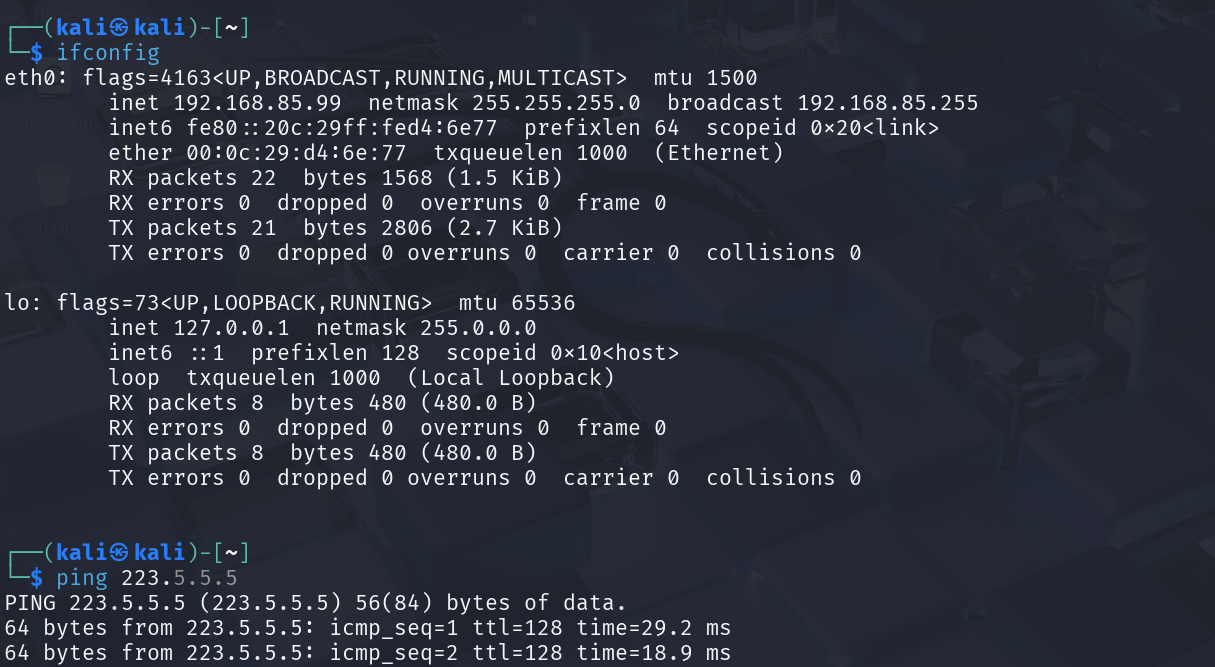Click the ifconfig command text

(x=108, y=52)
